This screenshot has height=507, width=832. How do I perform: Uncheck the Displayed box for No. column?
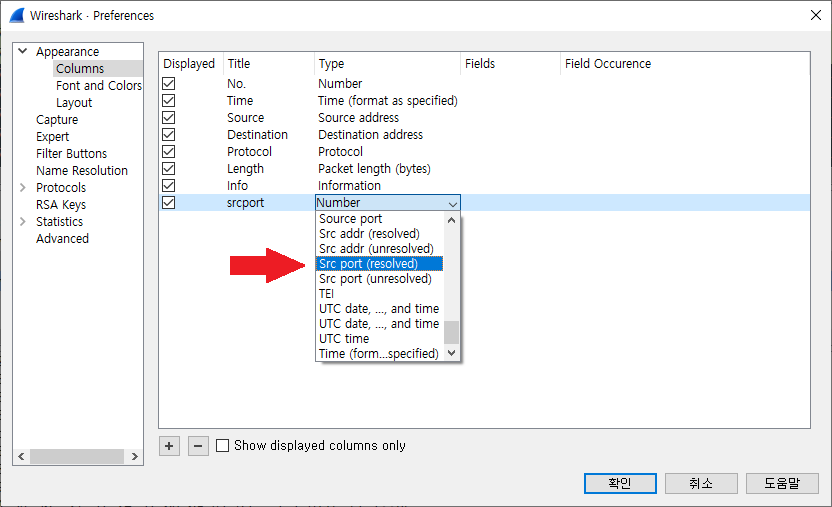click(x=169, y=83)
